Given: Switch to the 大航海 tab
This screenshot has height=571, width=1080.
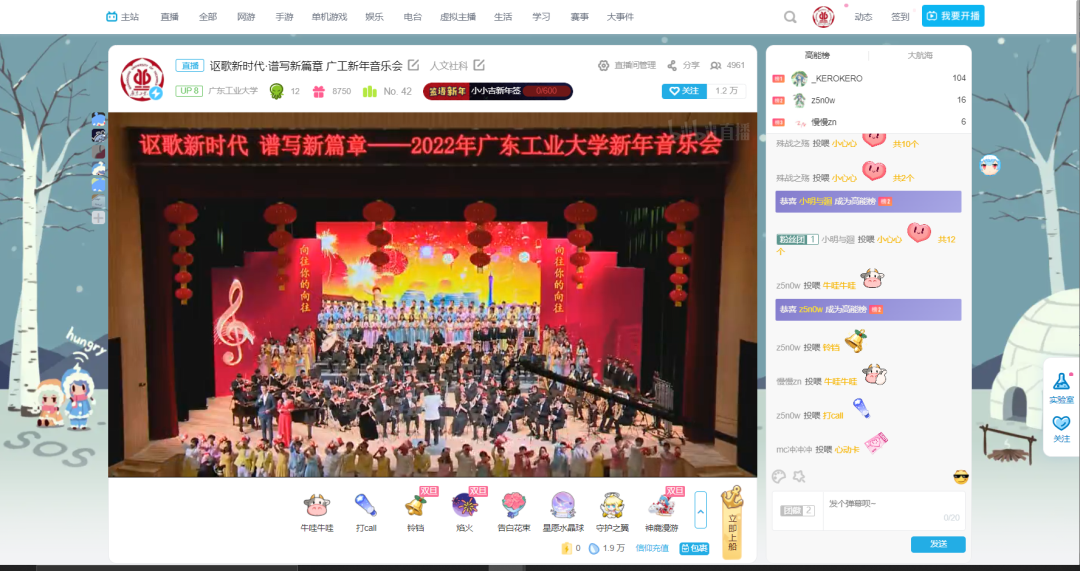Looking at the screenshot, I should pos(920,55).
